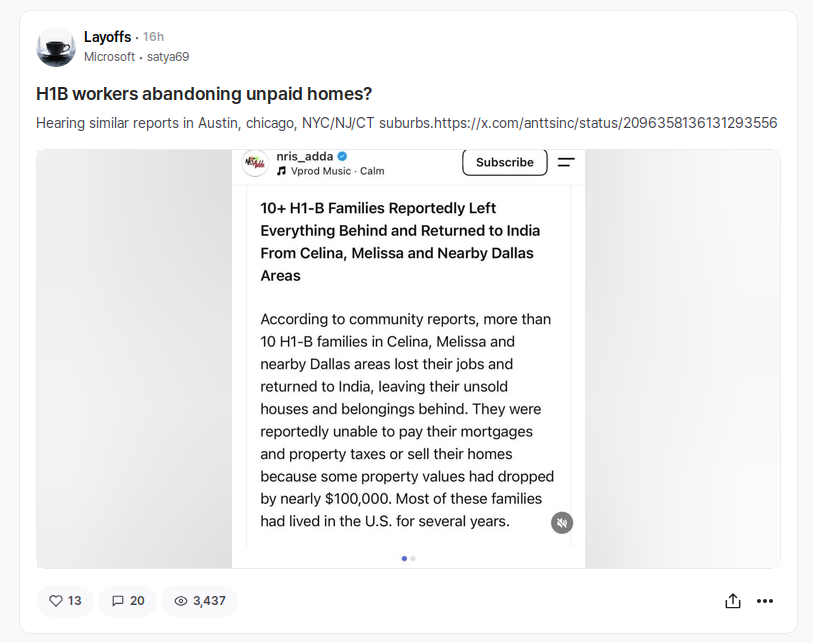Open satya69 user profile
The width and height of the screenshot is (813, 643).
pyautogui.click(x=168, y=57)
